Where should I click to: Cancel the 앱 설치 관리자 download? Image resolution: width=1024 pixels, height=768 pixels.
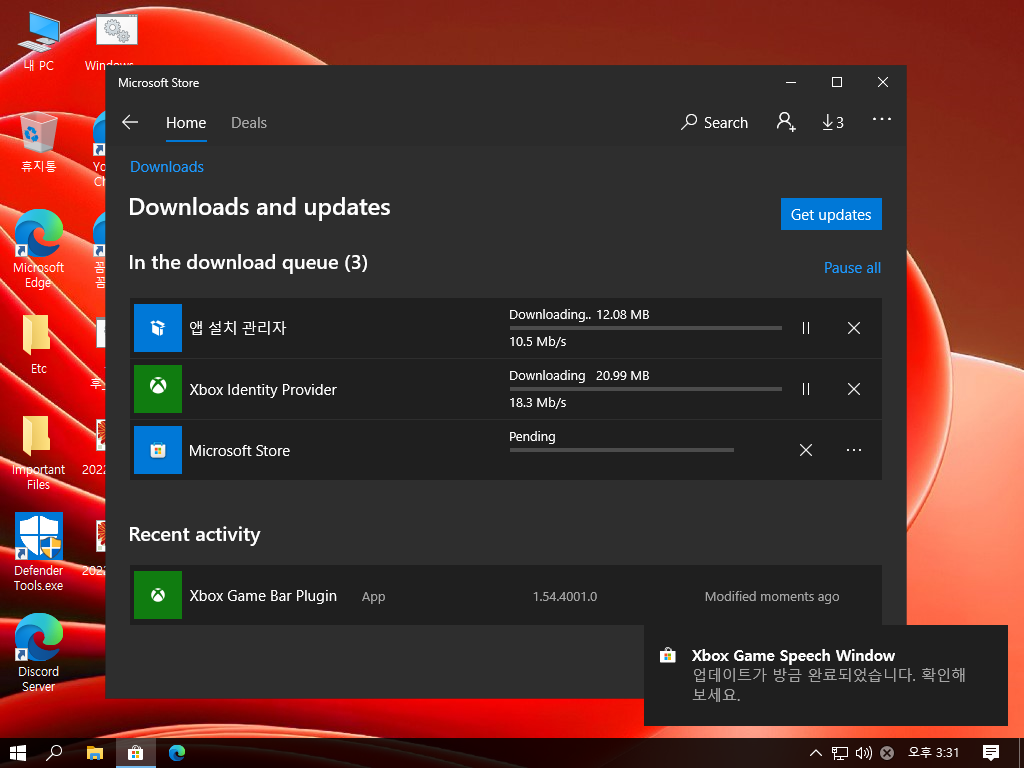[x=854, y=328]
